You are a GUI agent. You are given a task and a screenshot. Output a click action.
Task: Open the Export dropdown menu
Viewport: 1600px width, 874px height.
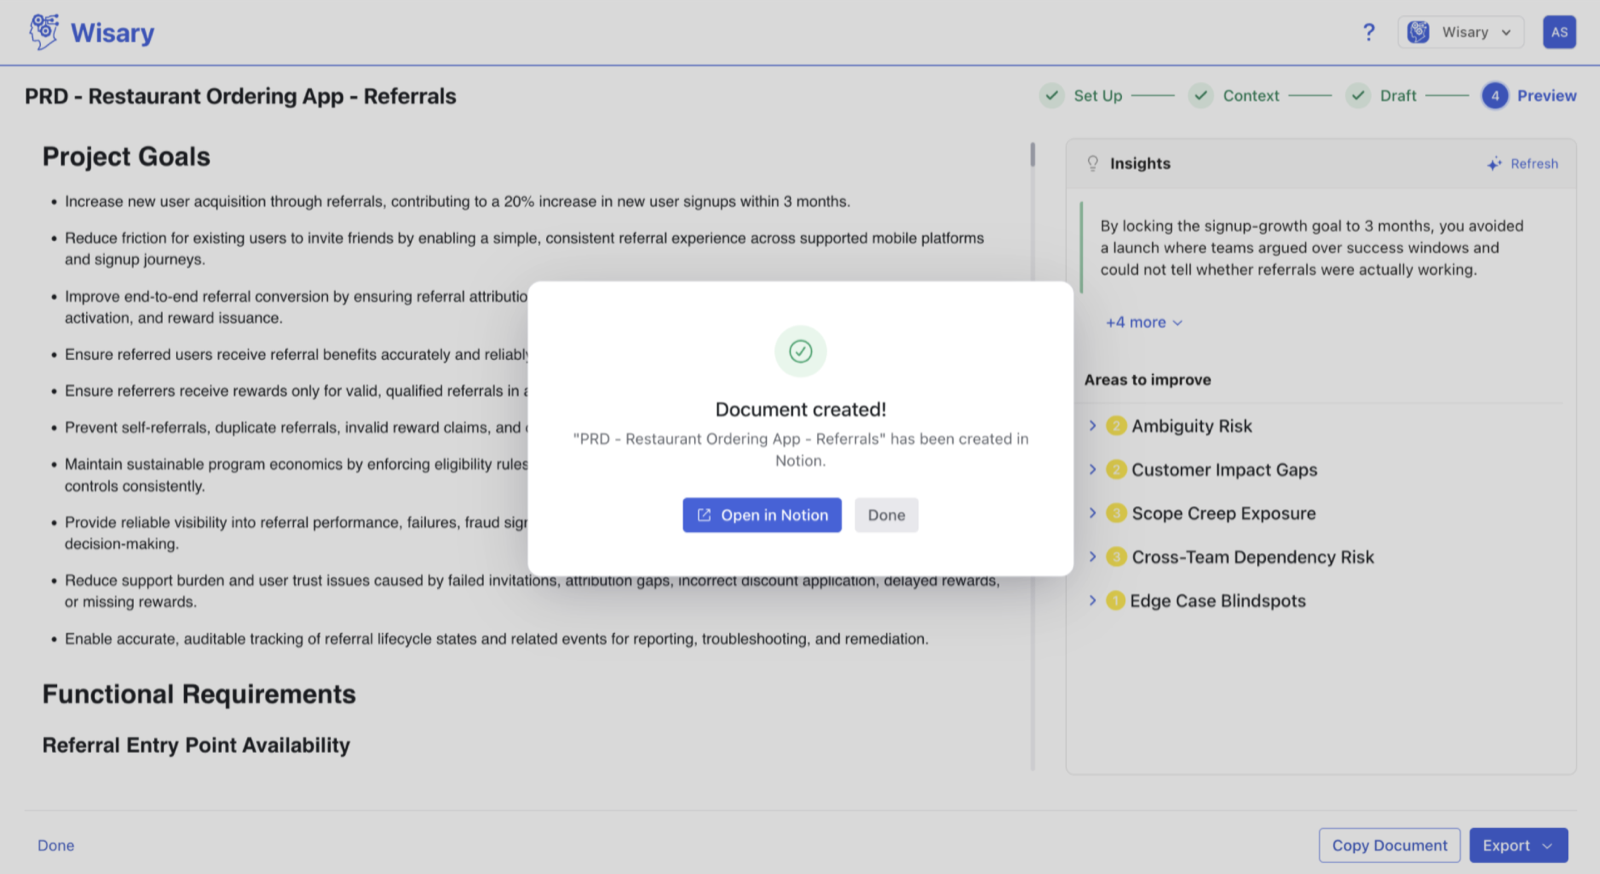[x=1518, y=845]
